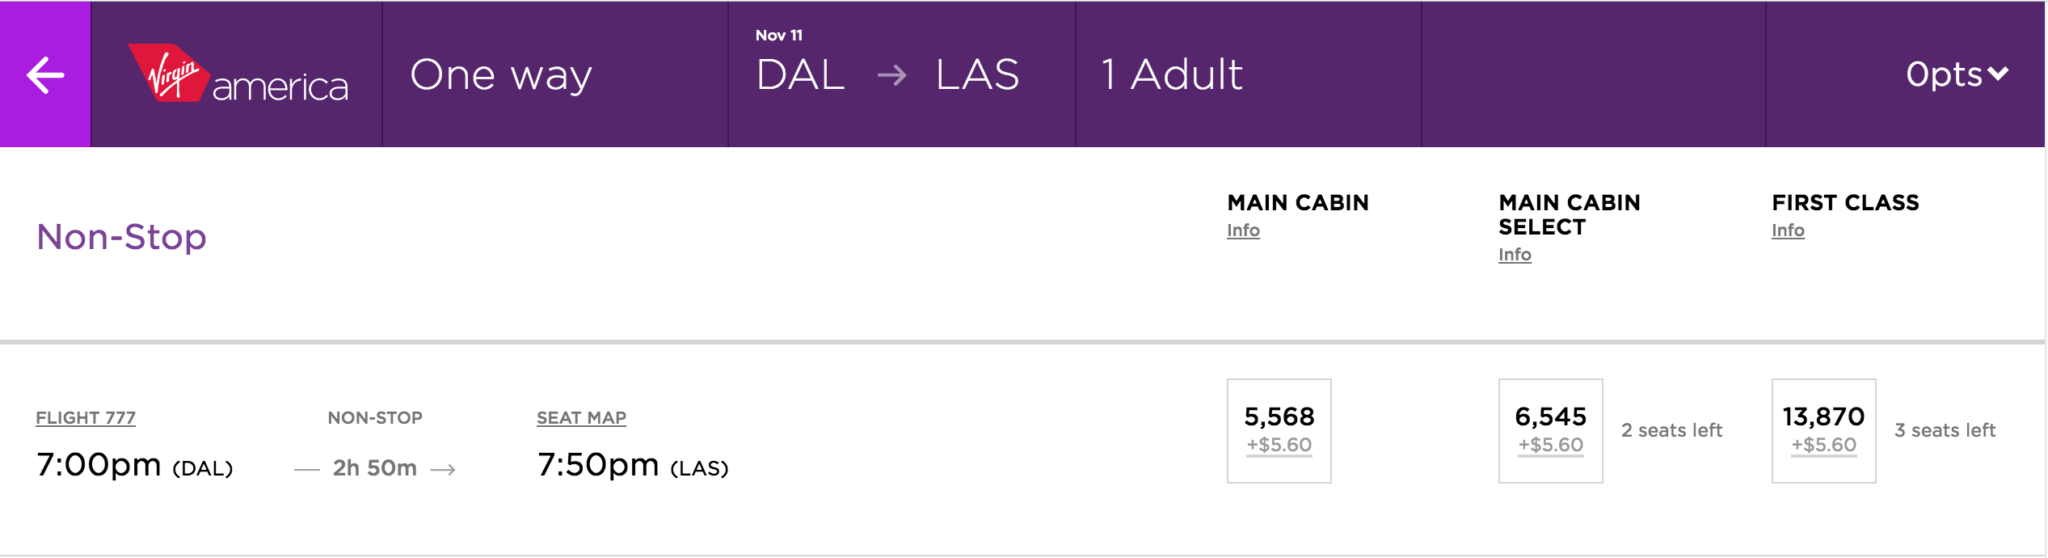Open the Opts dropdown menu
This screenshot has height=558, width=2048.
1956,75
